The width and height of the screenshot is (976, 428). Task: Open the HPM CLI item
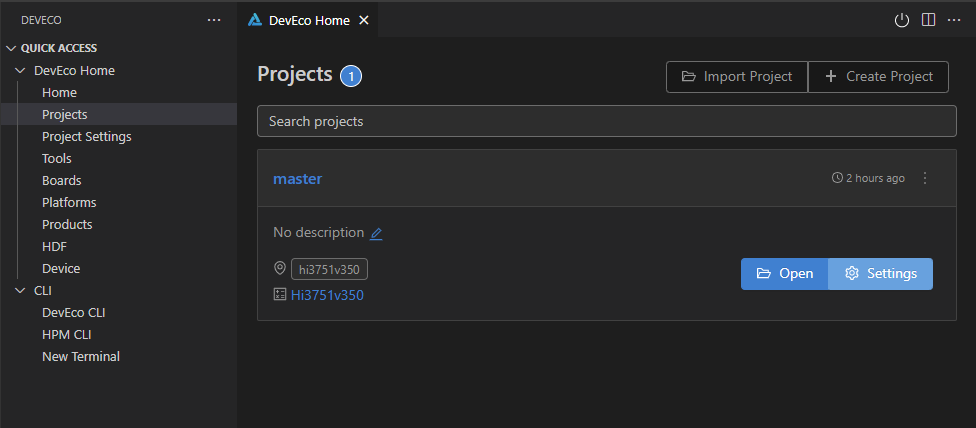point(66,335)
